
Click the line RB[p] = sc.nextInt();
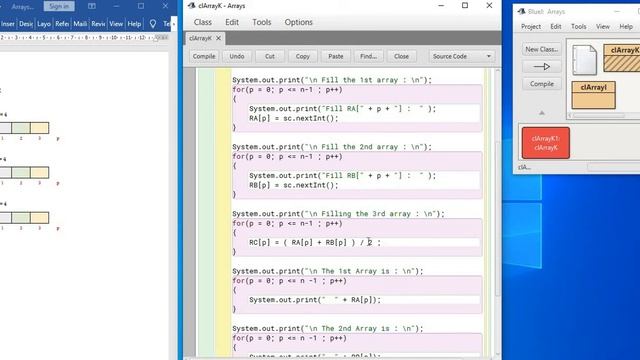point(294,185)
